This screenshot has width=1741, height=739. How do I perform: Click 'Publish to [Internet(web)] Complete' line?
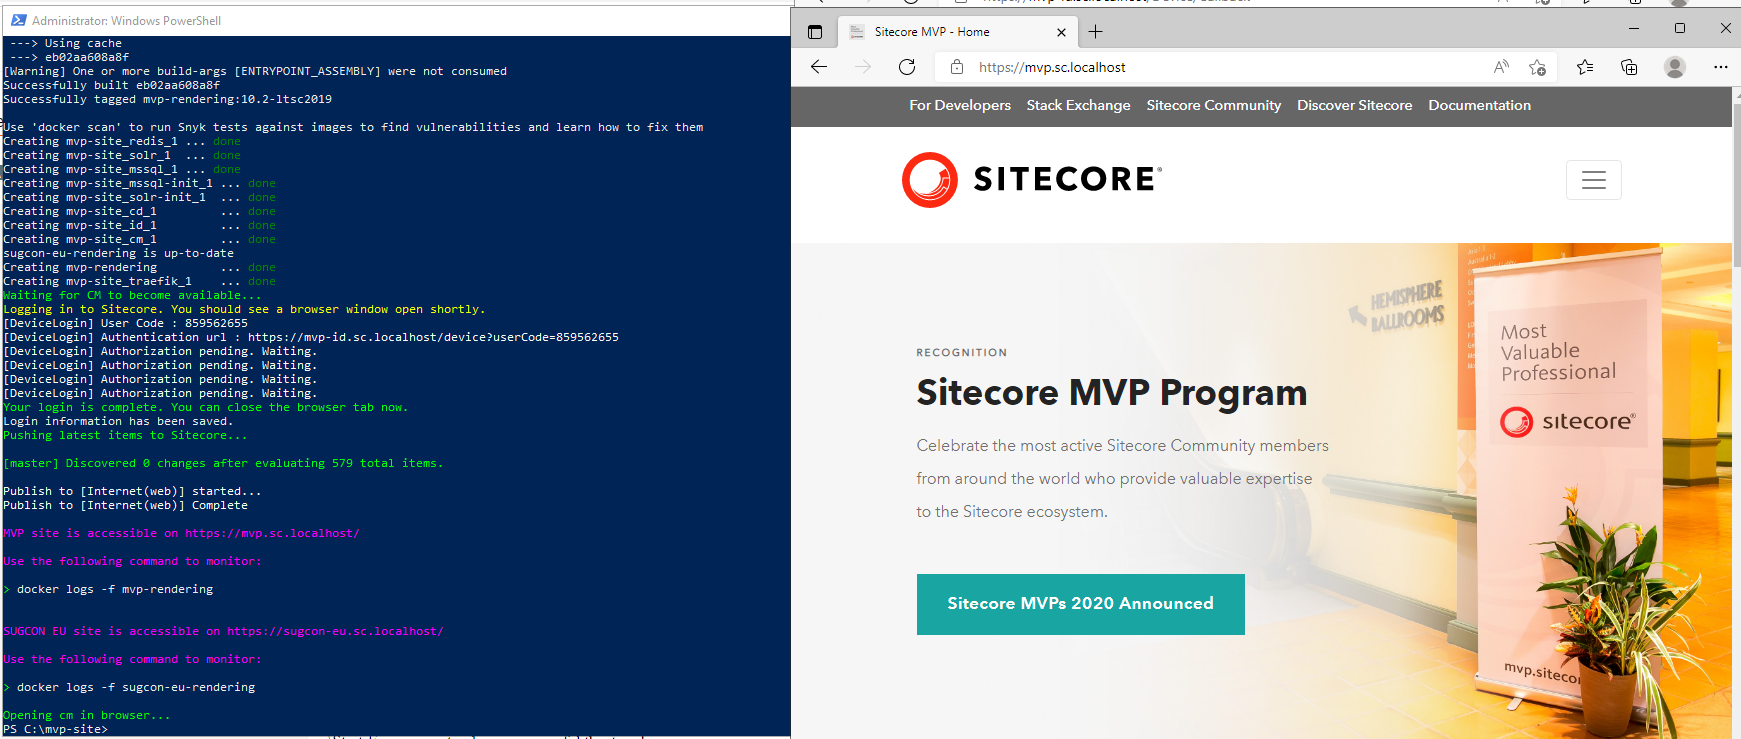click(125, 505)
